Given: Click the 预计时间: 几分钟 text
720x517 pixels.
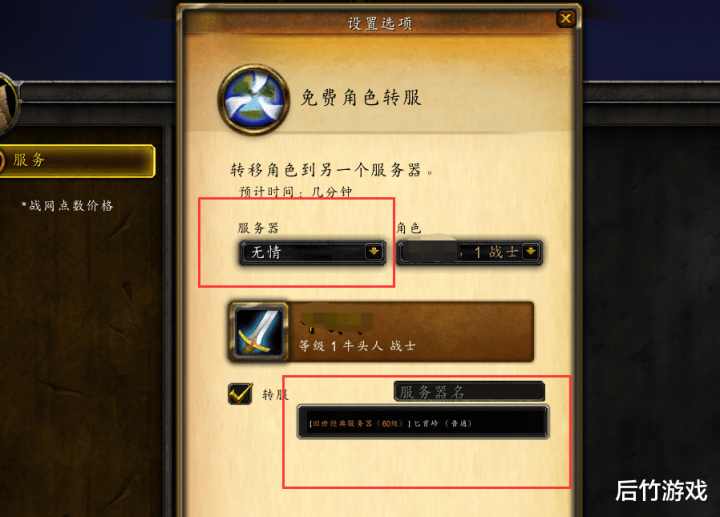Looking at the screenshot, I should click(x=296, y=191).
